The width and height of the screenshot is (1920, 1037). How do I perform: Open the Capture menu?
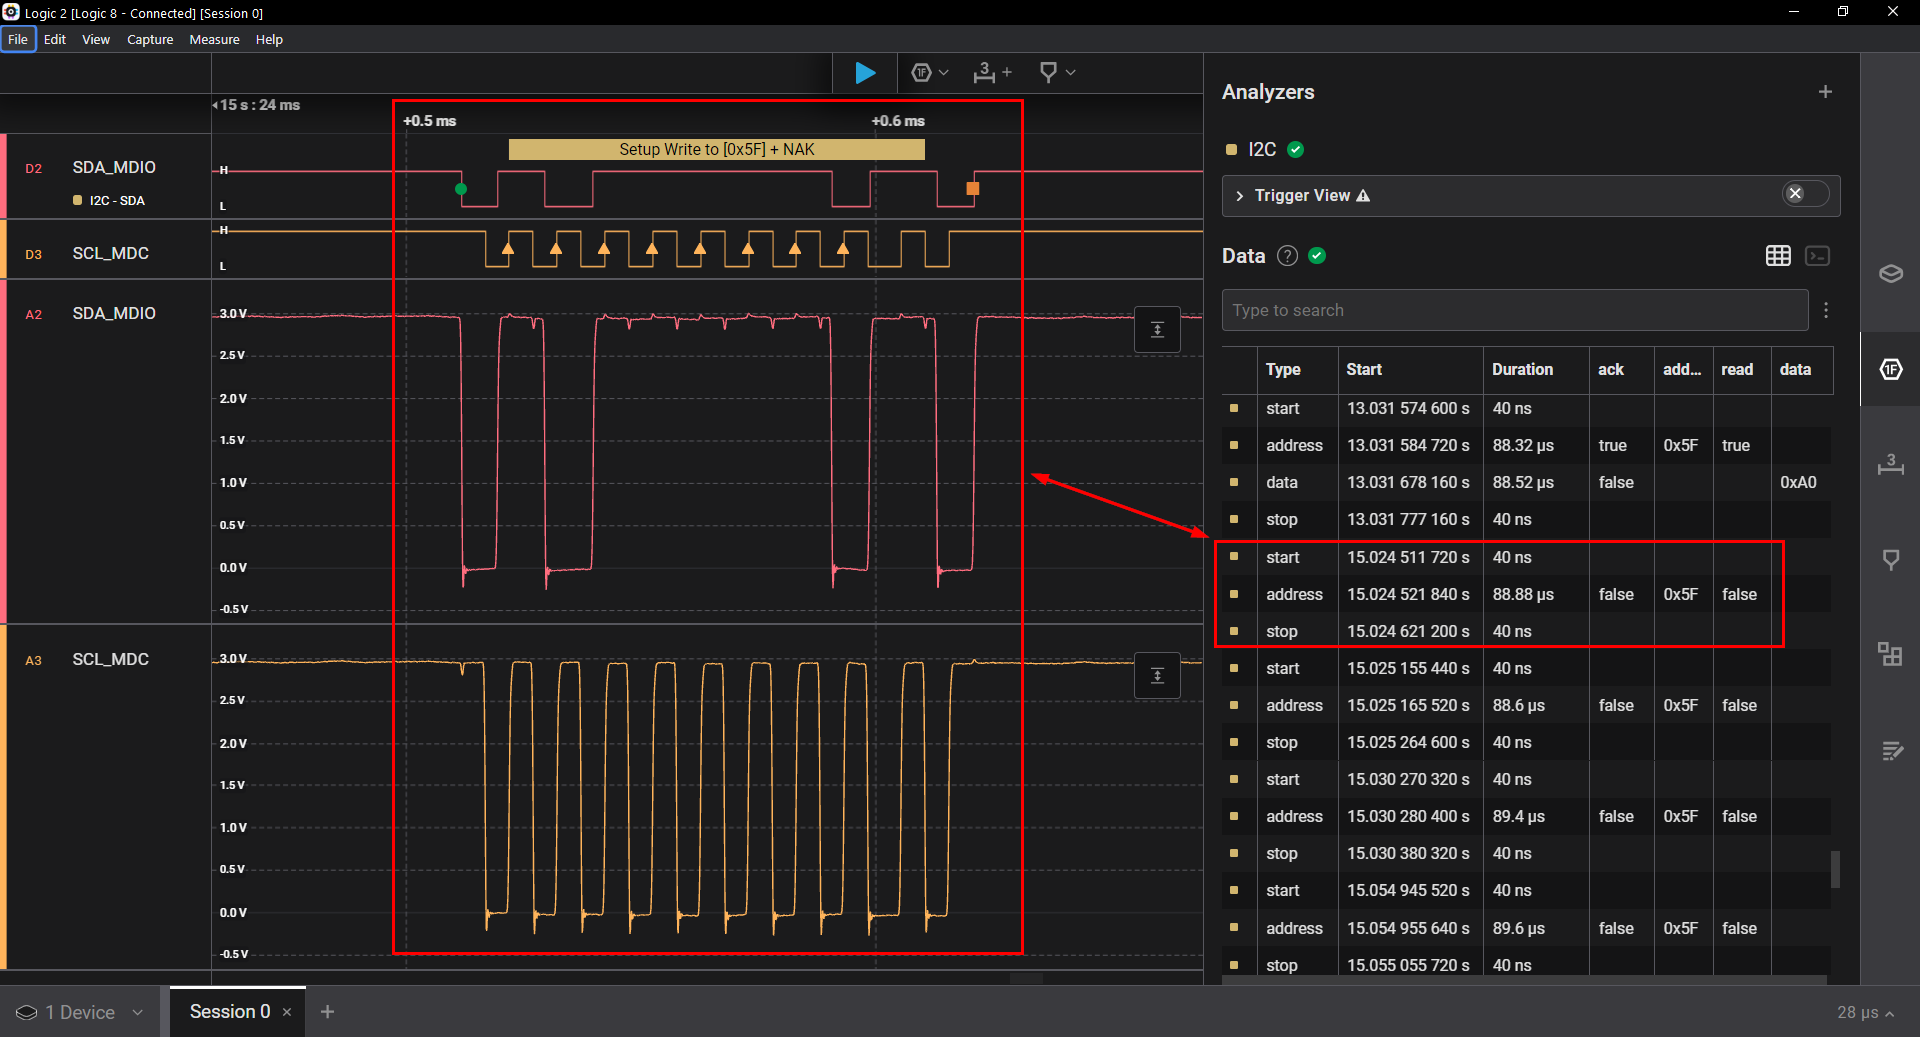(150, 40)
